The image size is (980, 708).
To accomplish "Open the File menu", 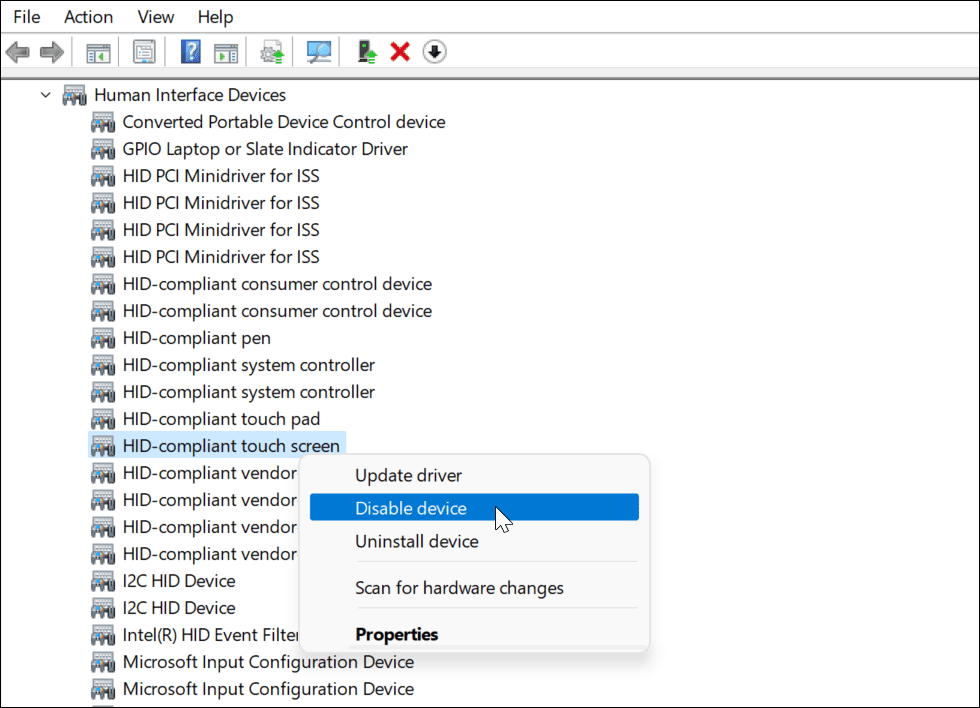I will coord(26,16).
